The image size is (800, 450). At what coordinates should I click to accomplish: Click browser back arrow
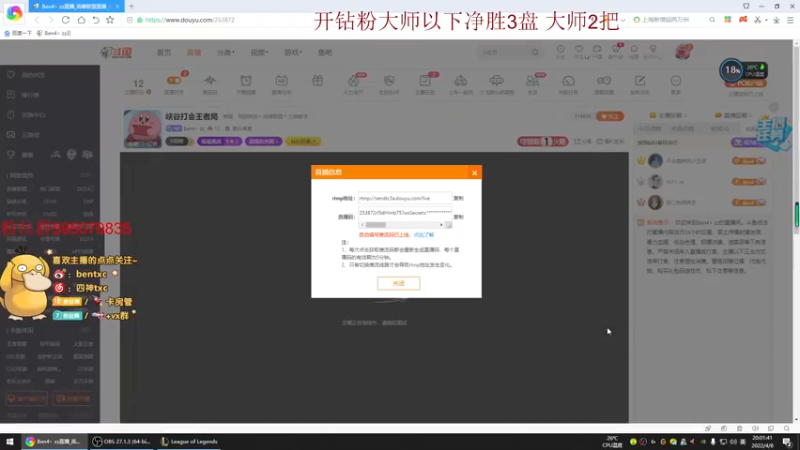tap(37, 20)
